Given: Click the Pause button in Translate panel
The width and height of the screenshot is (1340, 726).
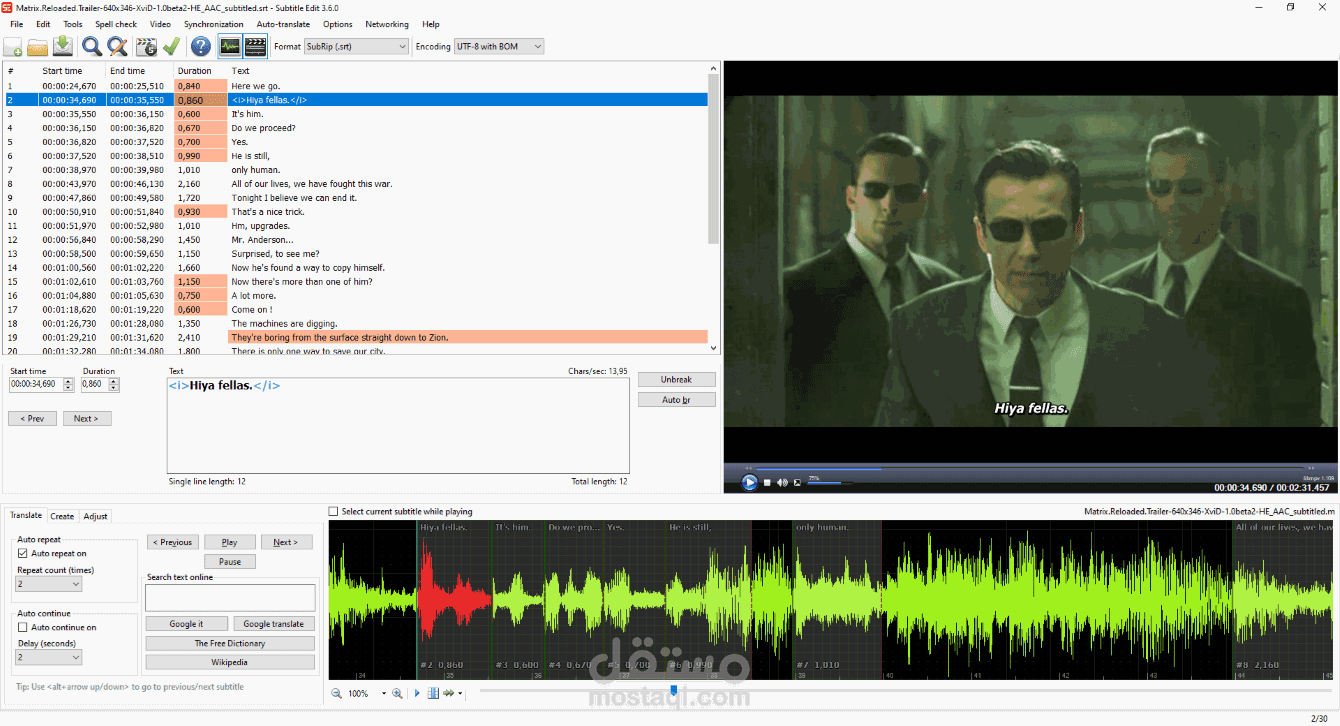Looking at the screenshot, I should [230, 562].
